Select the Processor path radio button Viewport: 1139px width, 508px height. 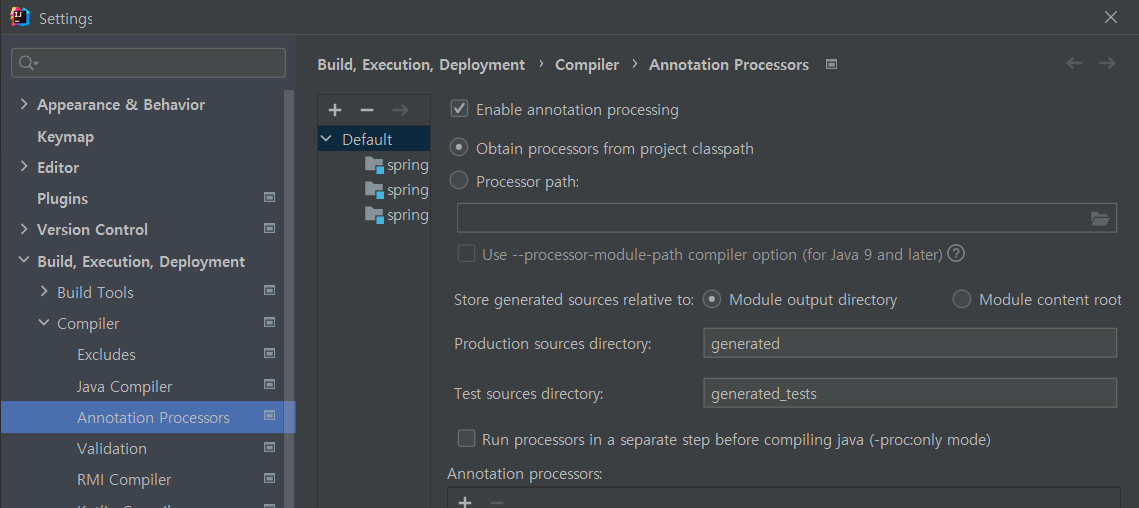coord(459,181)
